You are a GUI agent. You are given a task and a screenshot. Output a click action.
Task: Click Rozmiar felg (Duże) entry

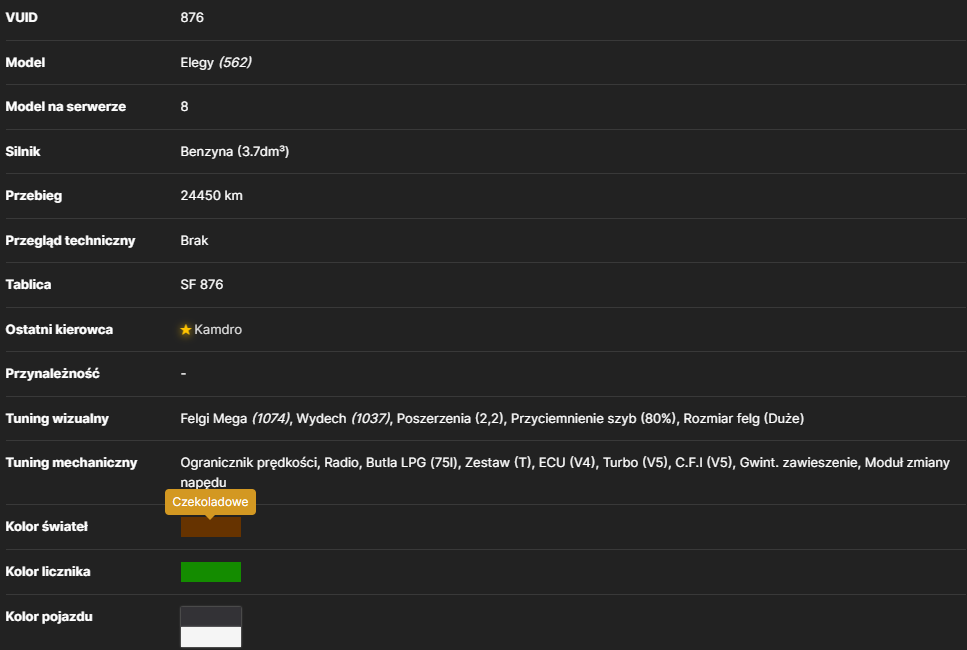click(744, 419)
